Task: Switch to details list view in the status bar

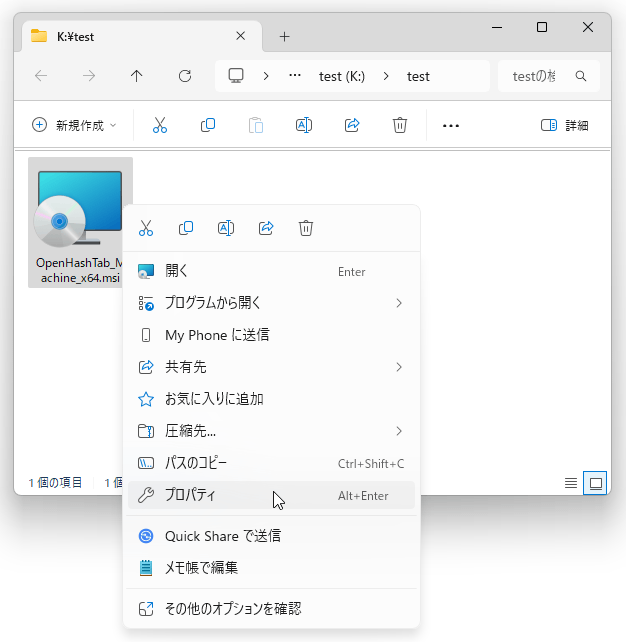Action: click(571, 483)
